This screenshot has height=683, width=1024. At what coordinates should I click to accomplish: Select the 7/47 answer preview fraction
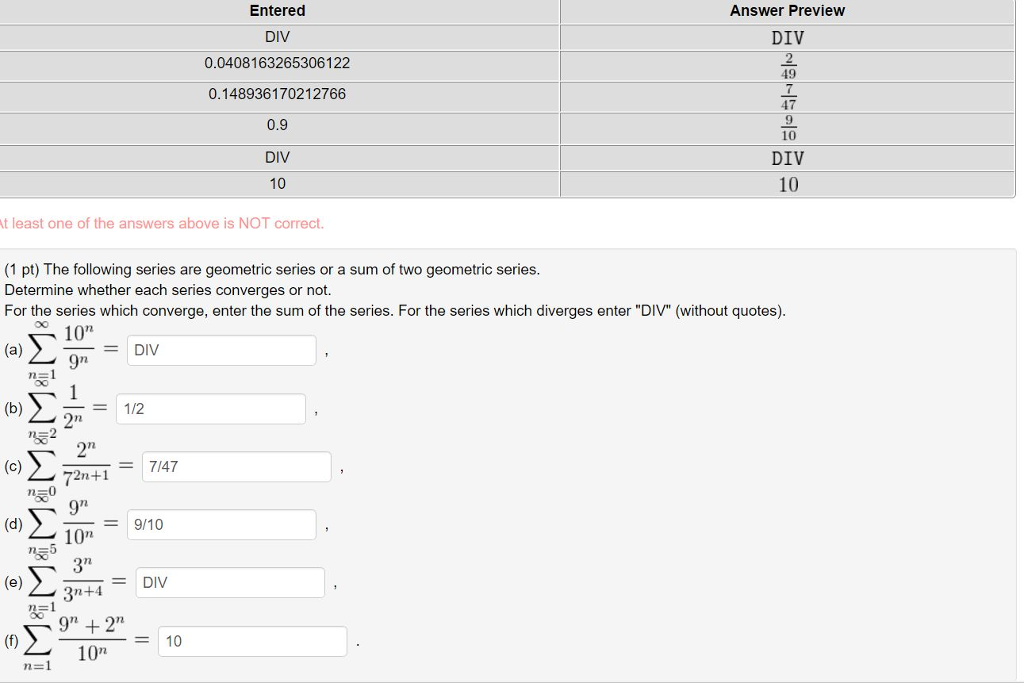788,96
